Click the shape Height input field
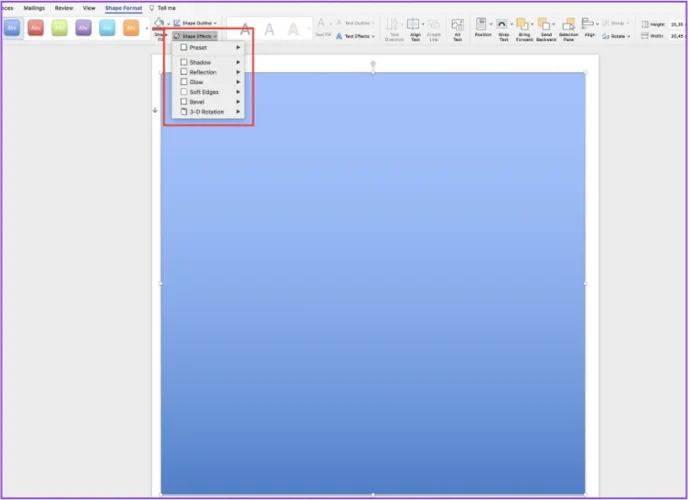Screen dimensions: 690x500 click(x=679, y=22)
